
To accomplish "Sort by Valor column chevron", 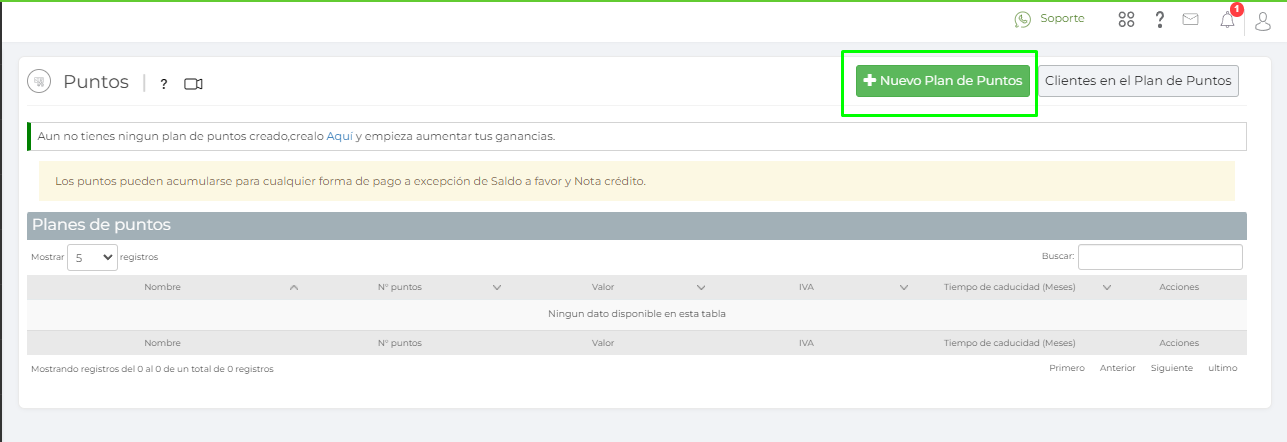I will [701, 287].
